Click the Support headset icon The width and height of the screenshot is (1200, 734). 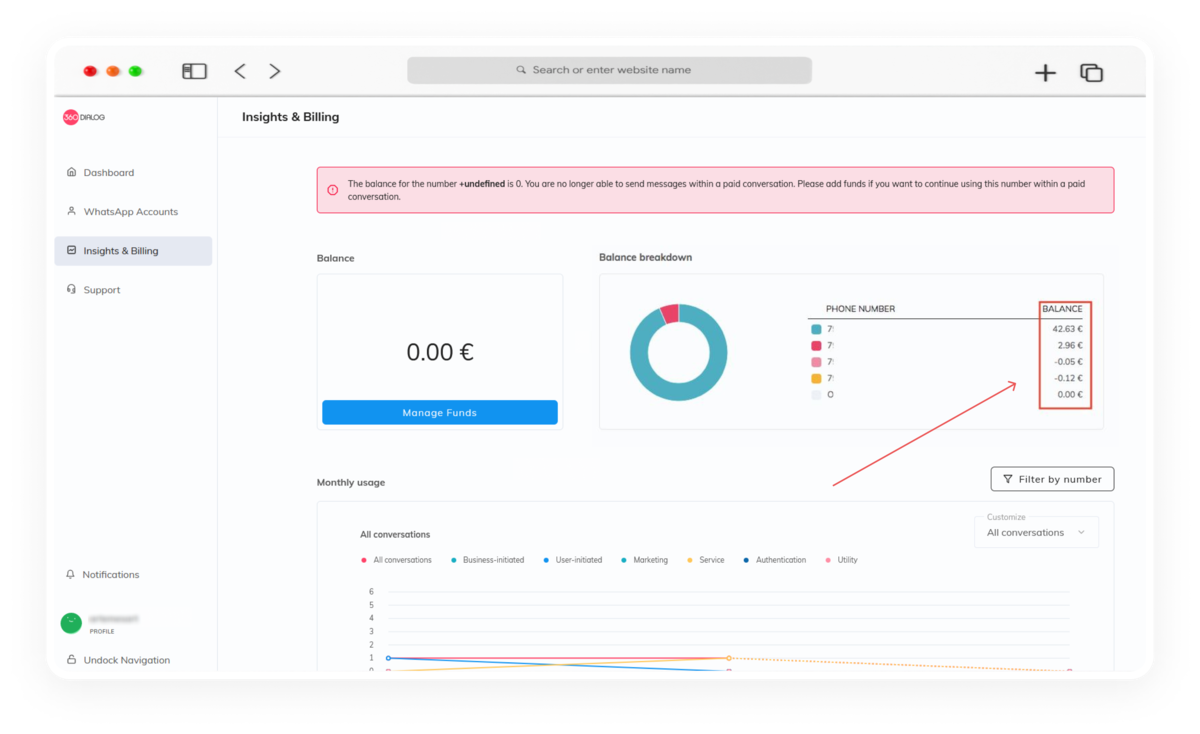(71, 289)
